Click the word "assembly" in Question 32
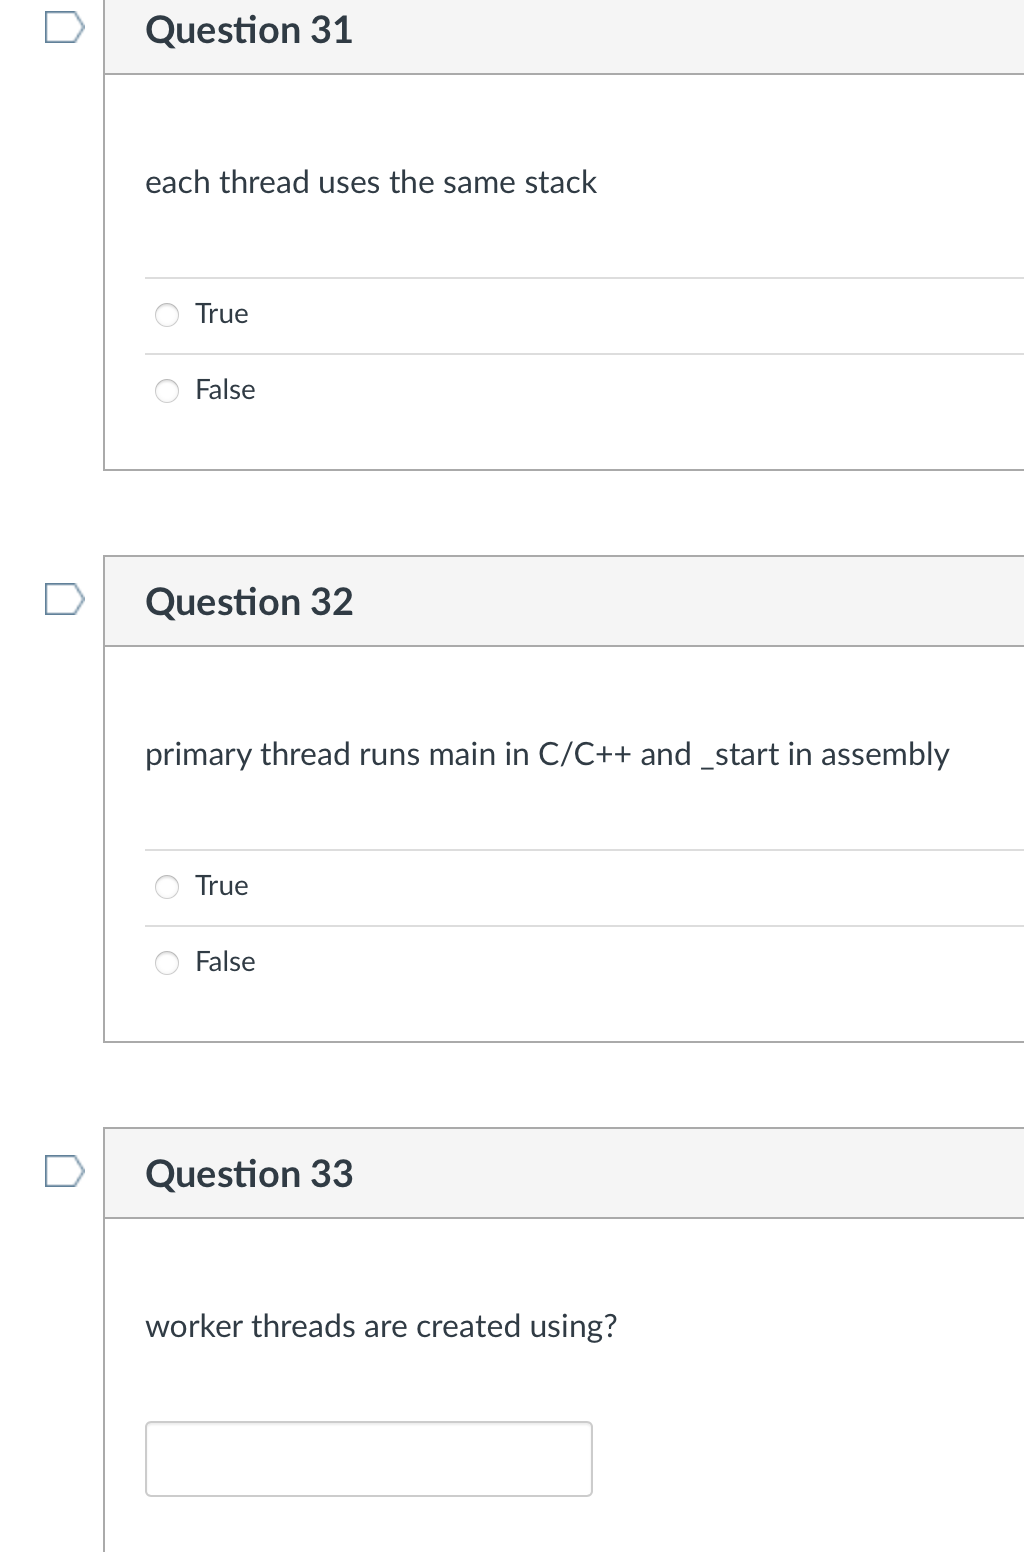 pos(885,754)
